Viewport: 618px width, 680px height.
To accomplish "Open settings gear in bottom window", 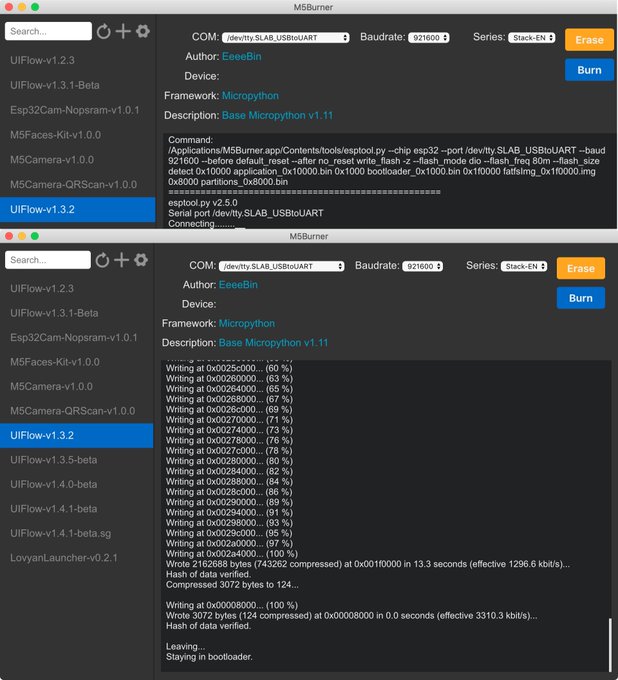I will click(x=141, y=260).
